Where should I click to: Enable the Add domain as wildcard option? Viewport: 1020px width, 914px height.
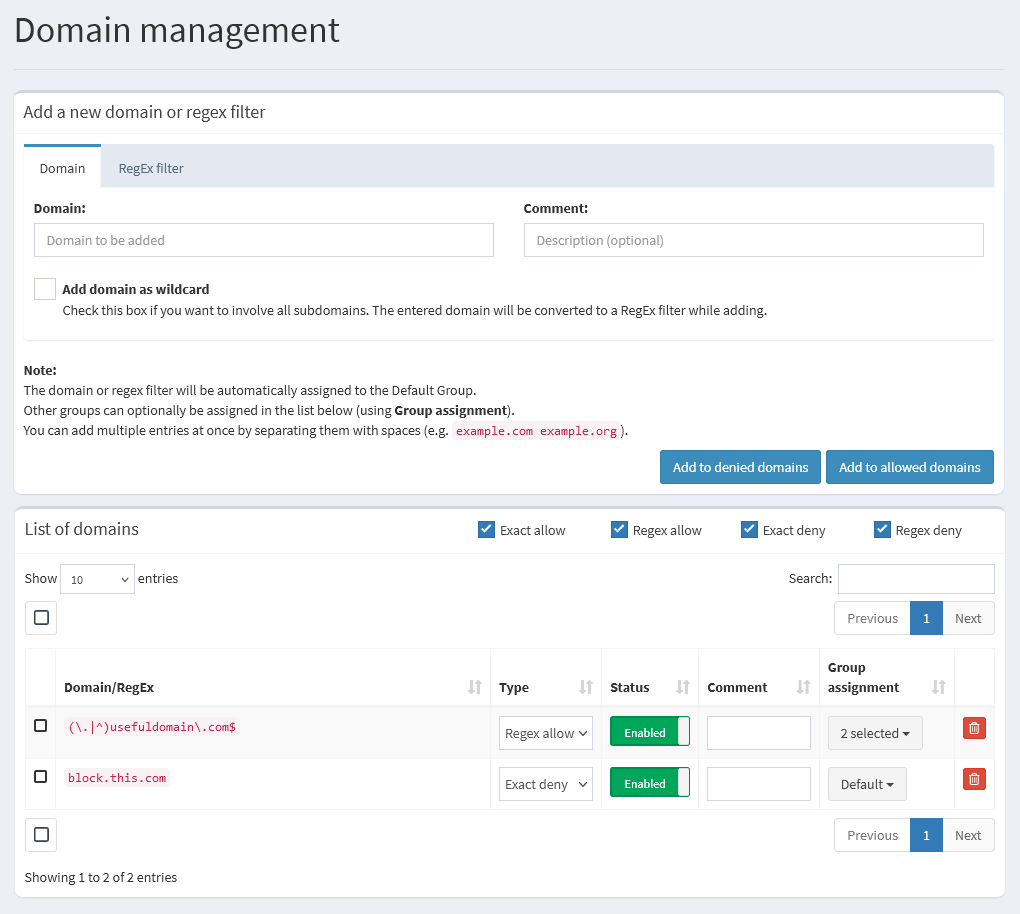click(44, 288)
